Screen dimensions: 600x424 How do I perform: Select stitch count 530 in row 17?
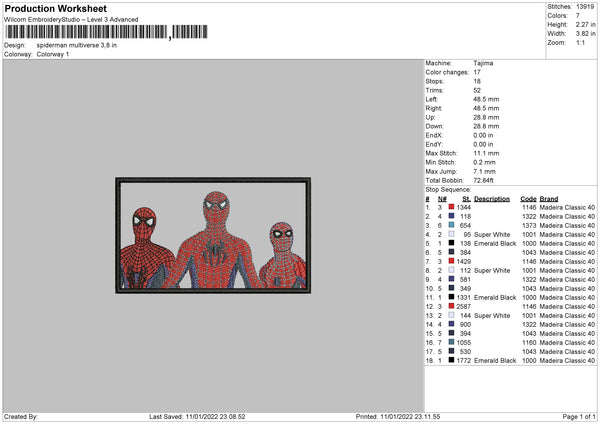(x=465, y=352)
